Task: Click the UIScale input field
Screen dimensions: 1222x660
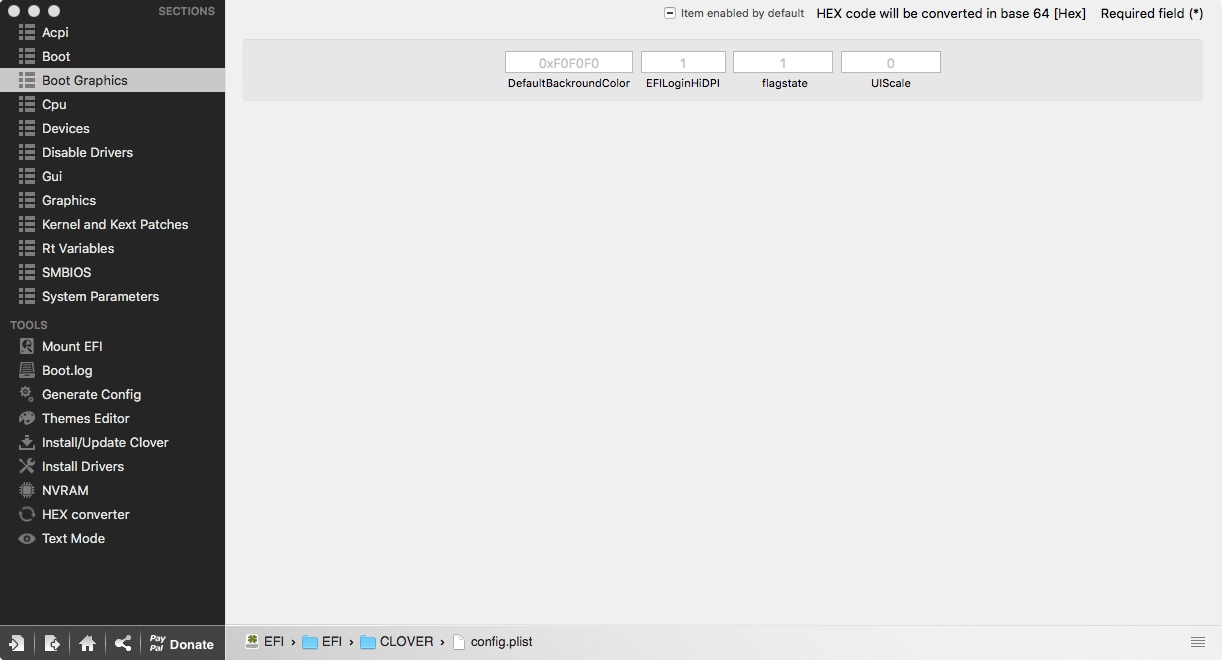Action: pos(891,62)
